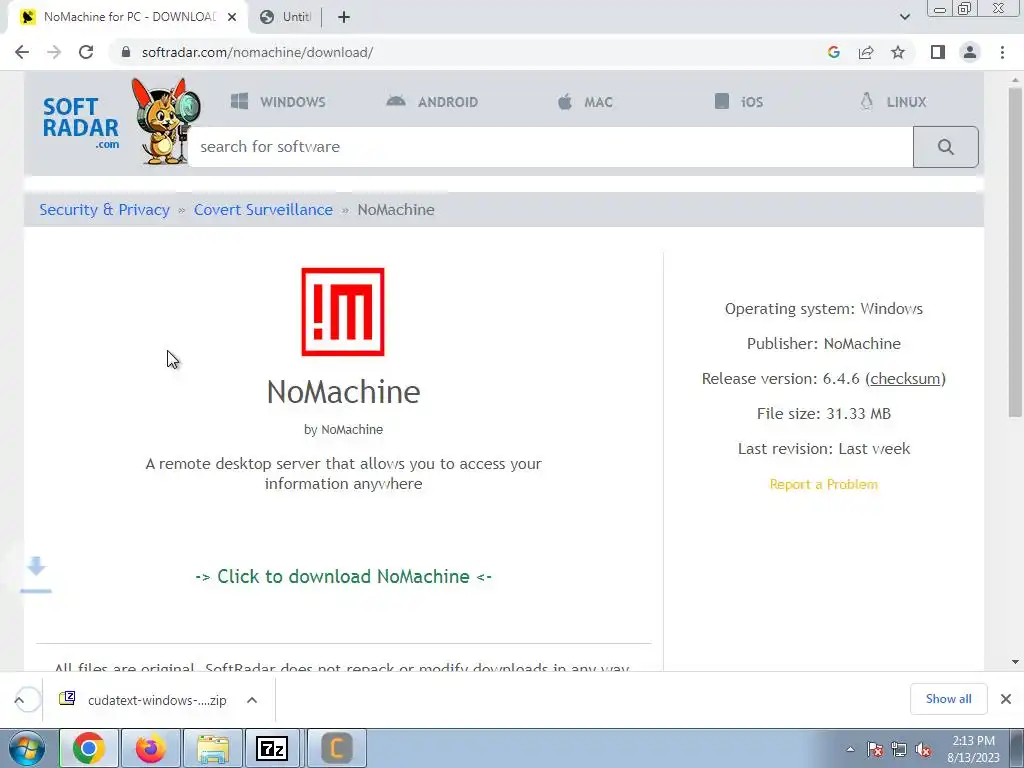Click the NoMachine breadcrumb text

click(x=396, y=210)
